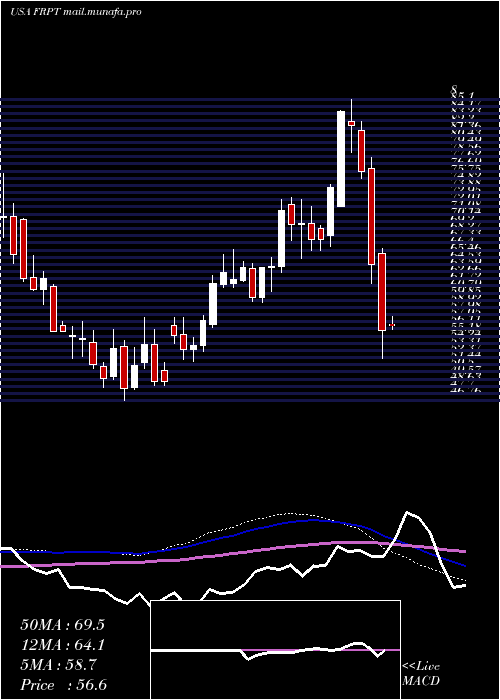Click the 50MA : 69.5 value

62,625
